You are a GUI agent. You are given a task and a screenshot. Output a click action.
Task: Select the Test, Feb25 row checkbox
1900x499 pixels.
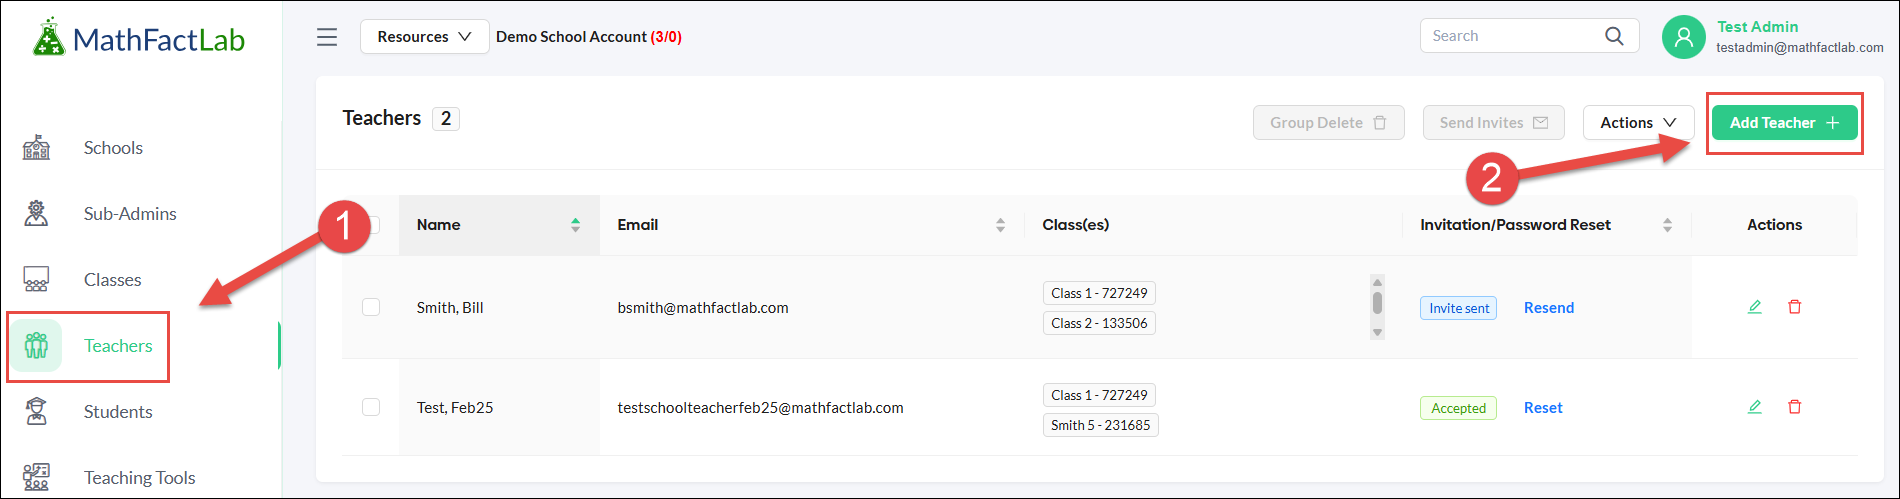pyautogui.click(x=371, y=407)
